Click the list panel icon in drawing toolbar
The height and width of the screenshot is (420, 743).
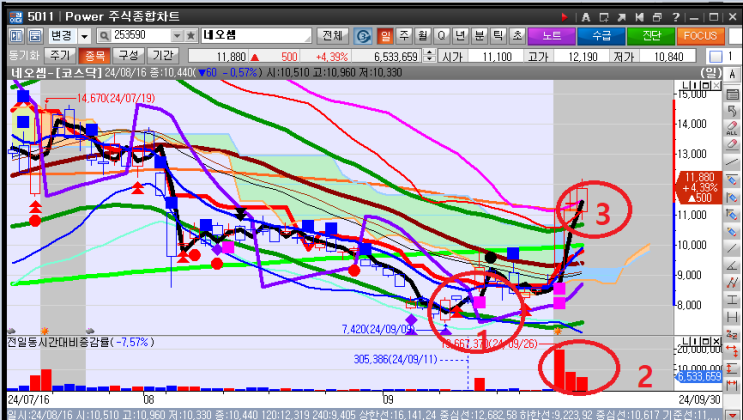[732, 94]
